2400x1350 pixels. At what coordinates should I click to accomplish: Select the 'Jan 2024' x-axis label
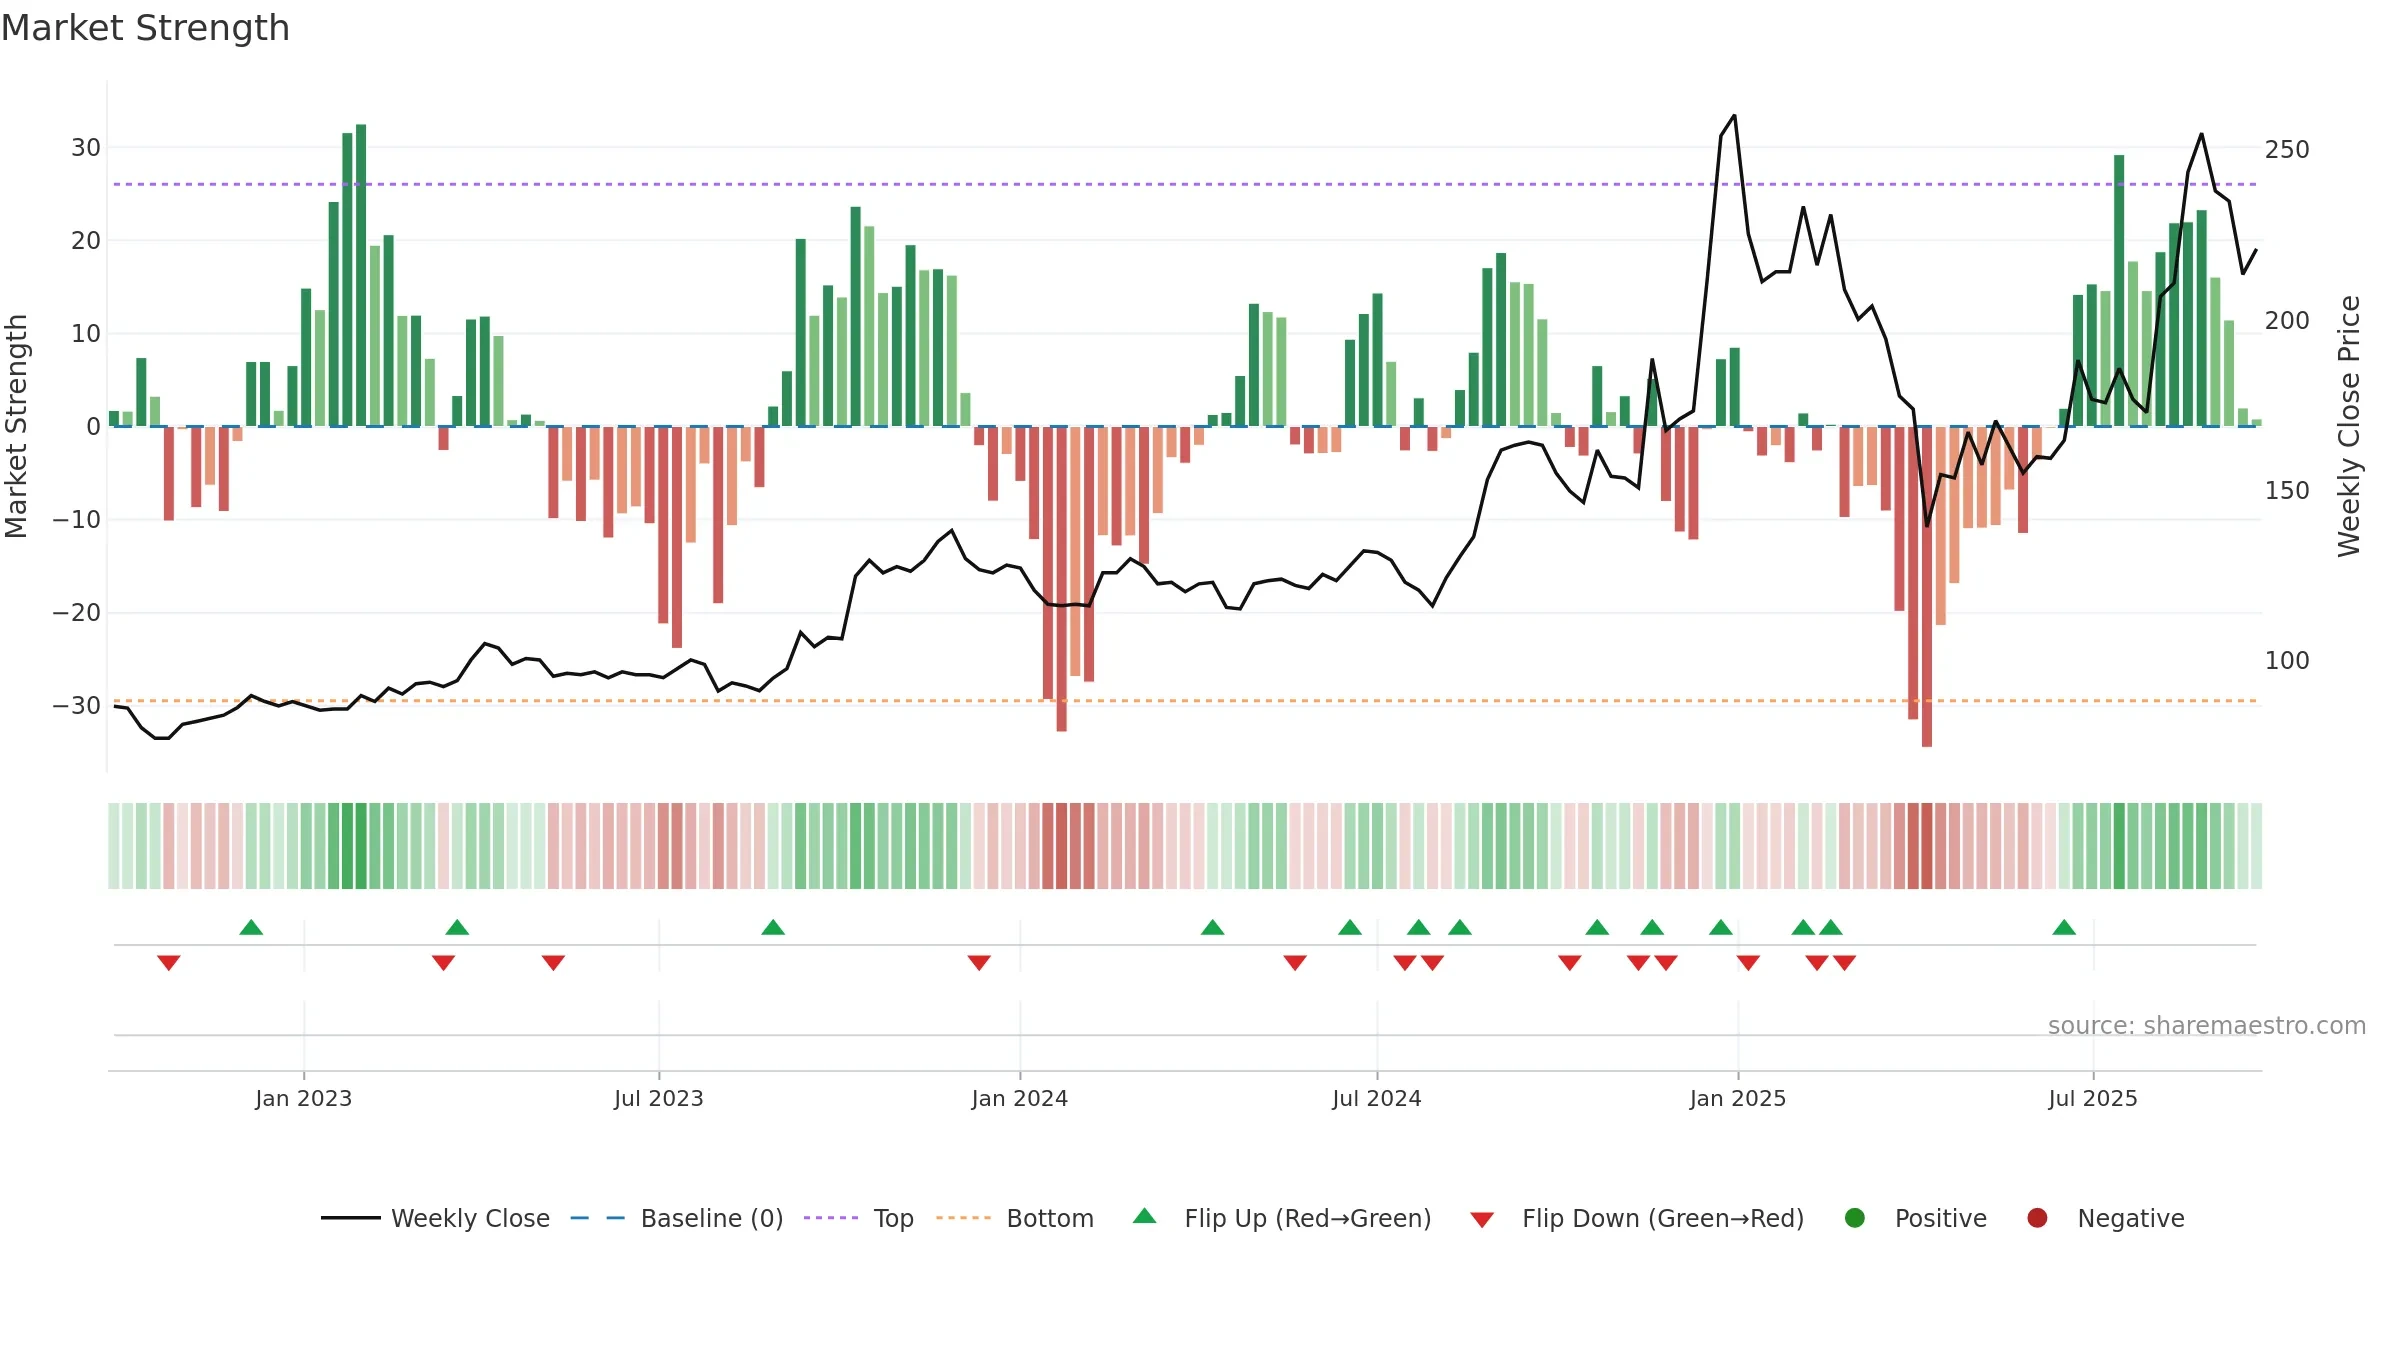pyautogui.click(x=1020, y=1098)
